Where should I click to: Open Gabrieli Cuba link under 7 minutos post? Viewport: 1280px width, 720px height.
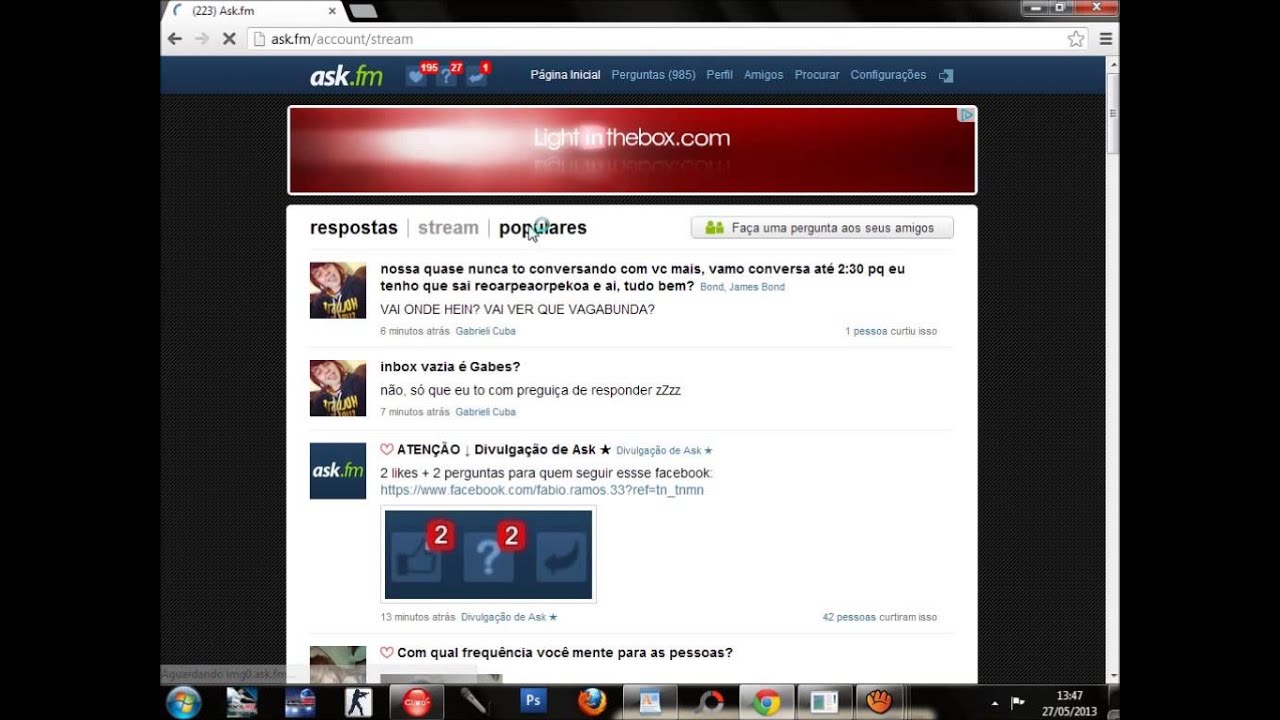coord(486,412)
